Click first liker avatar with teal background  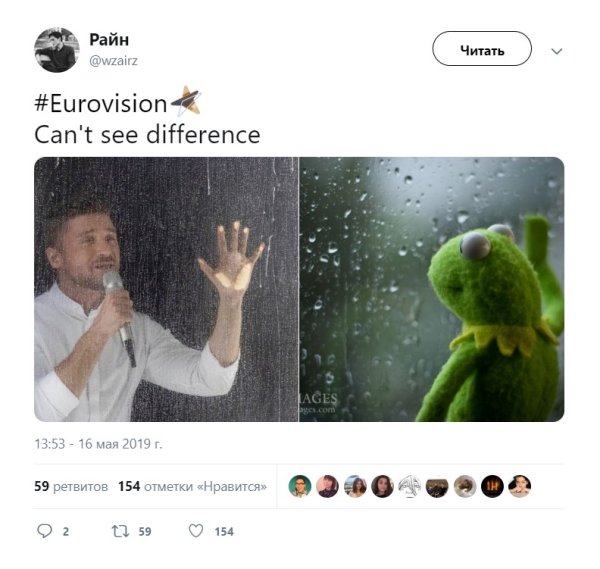pyautogui.click(x=300, y=486)
